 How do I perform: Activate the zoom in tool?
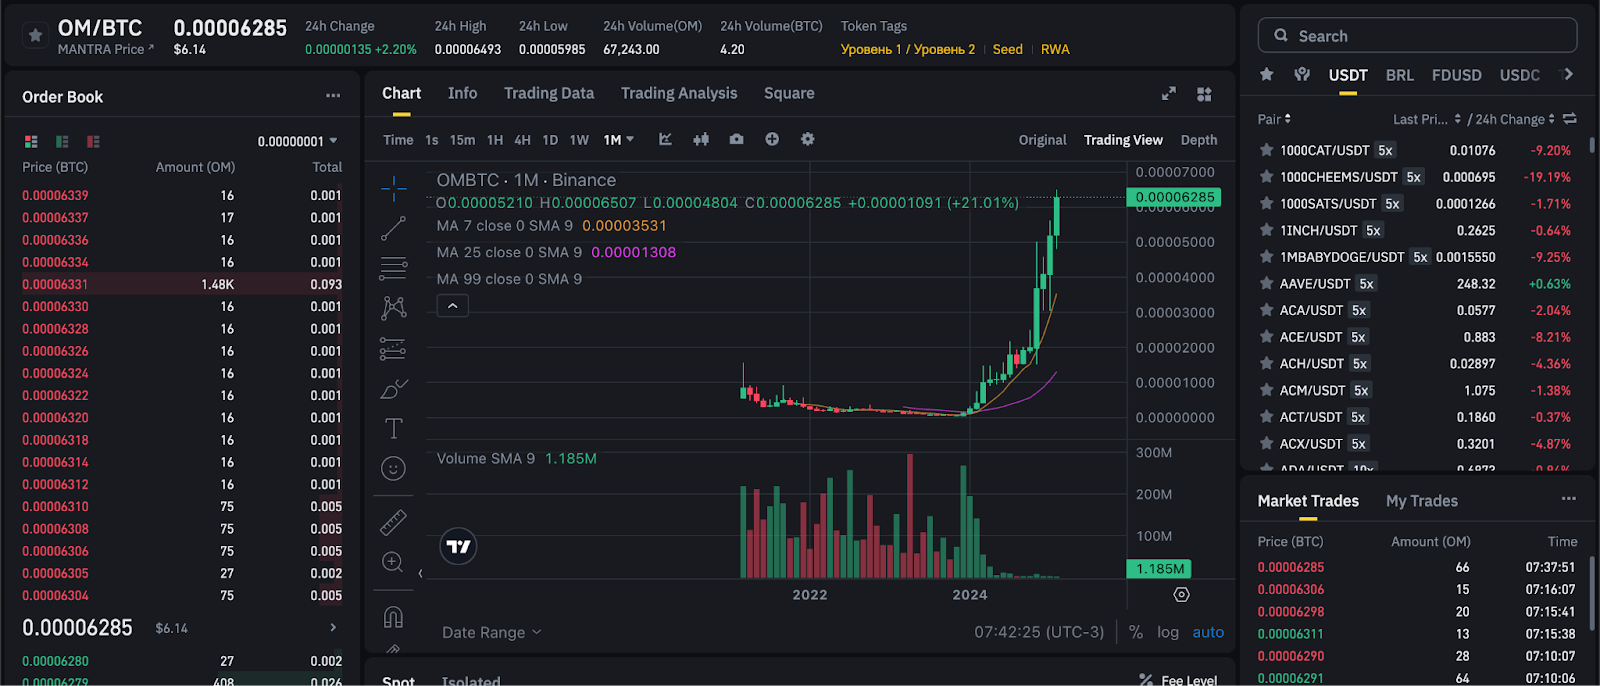pos(394,562)
